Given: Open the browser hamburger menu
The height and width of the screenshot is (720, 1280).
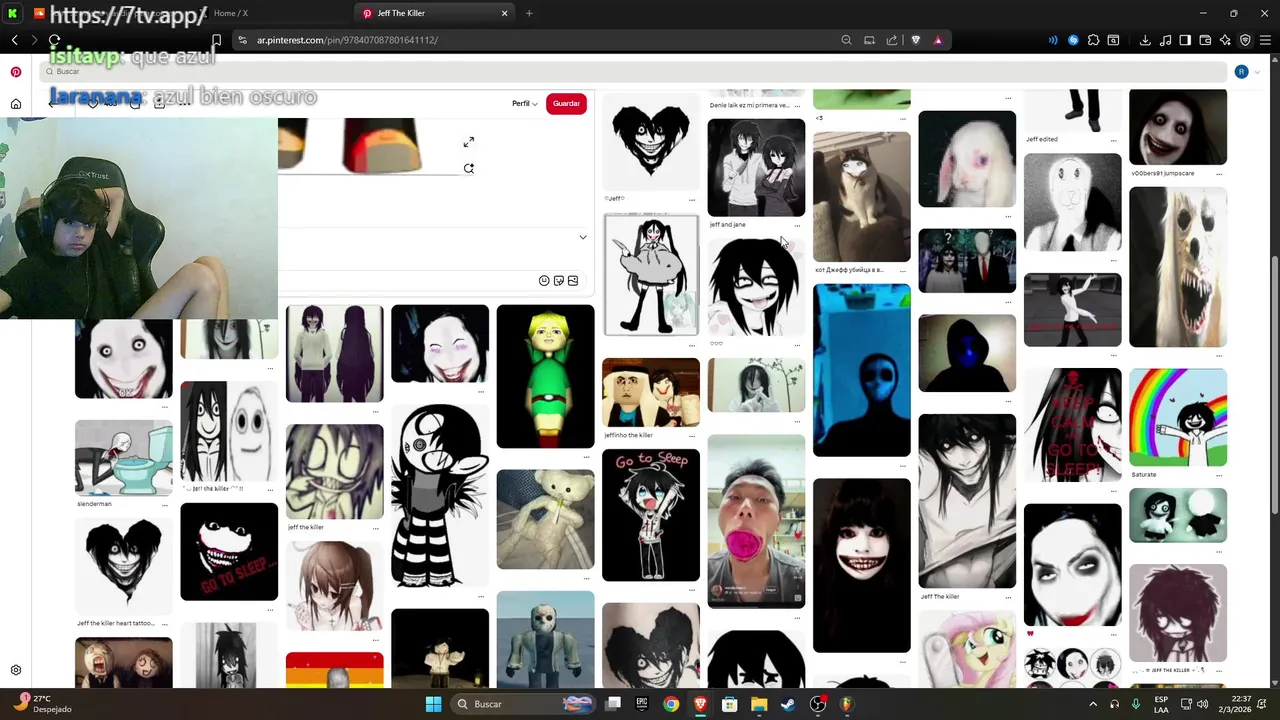Looking at the screenshot, I should [1265, 40].
